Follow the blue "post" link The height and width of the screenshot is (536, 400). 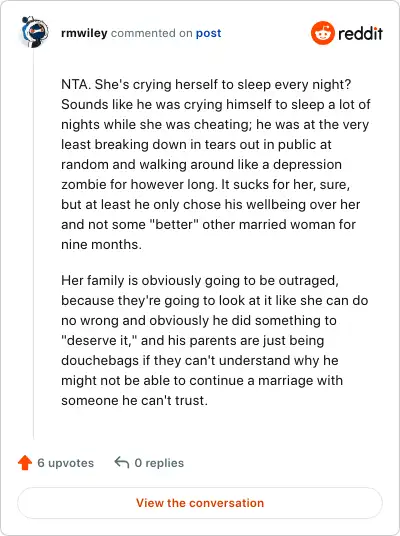[x=208, y=34]
